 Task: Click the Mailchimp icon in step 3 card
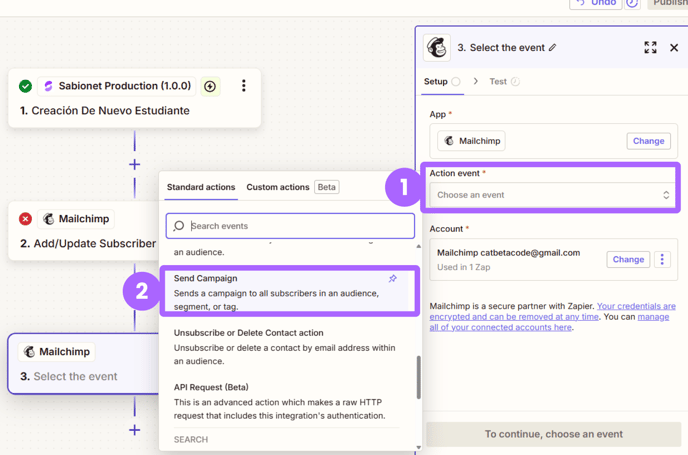[x=29, y=351]
